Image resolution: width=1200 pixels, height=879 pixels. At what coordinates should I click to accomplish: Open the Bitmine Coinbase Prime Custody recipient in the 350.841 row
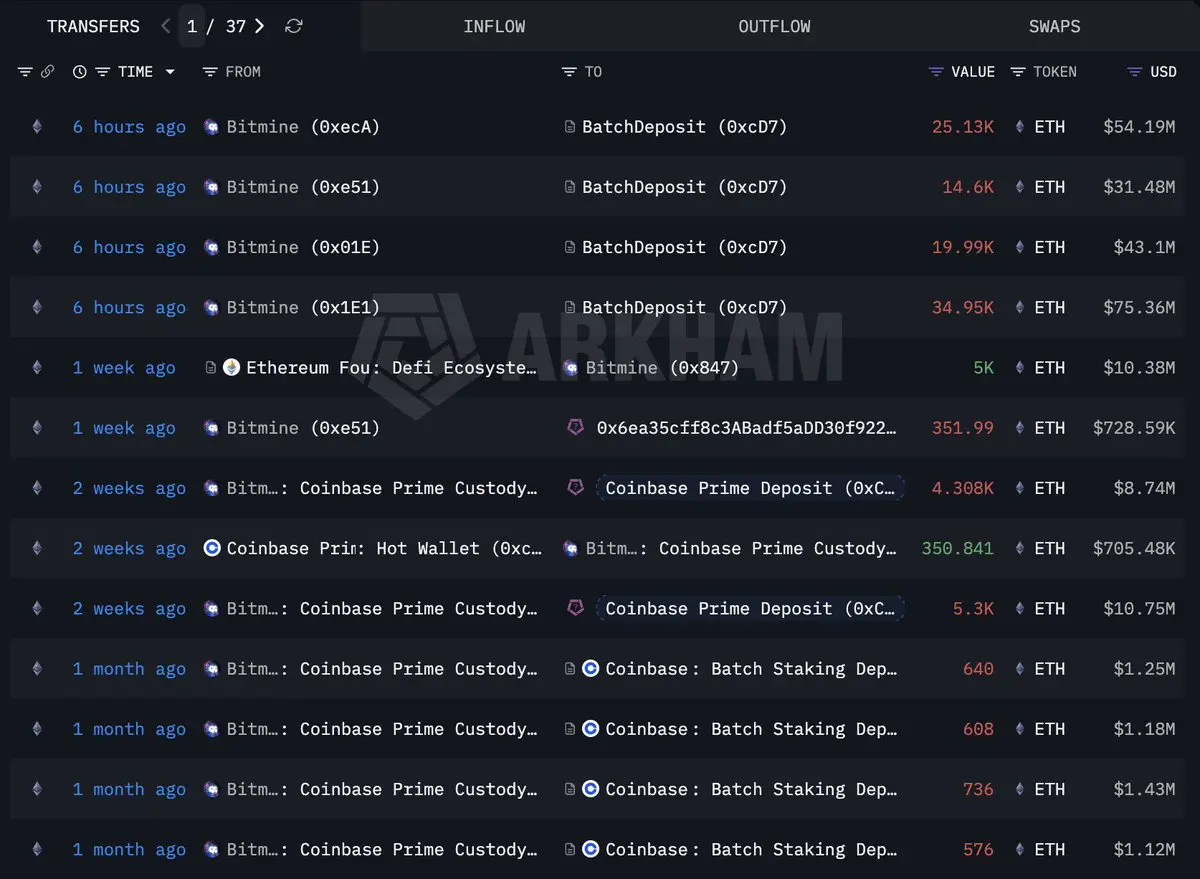(x=741, y=548)
